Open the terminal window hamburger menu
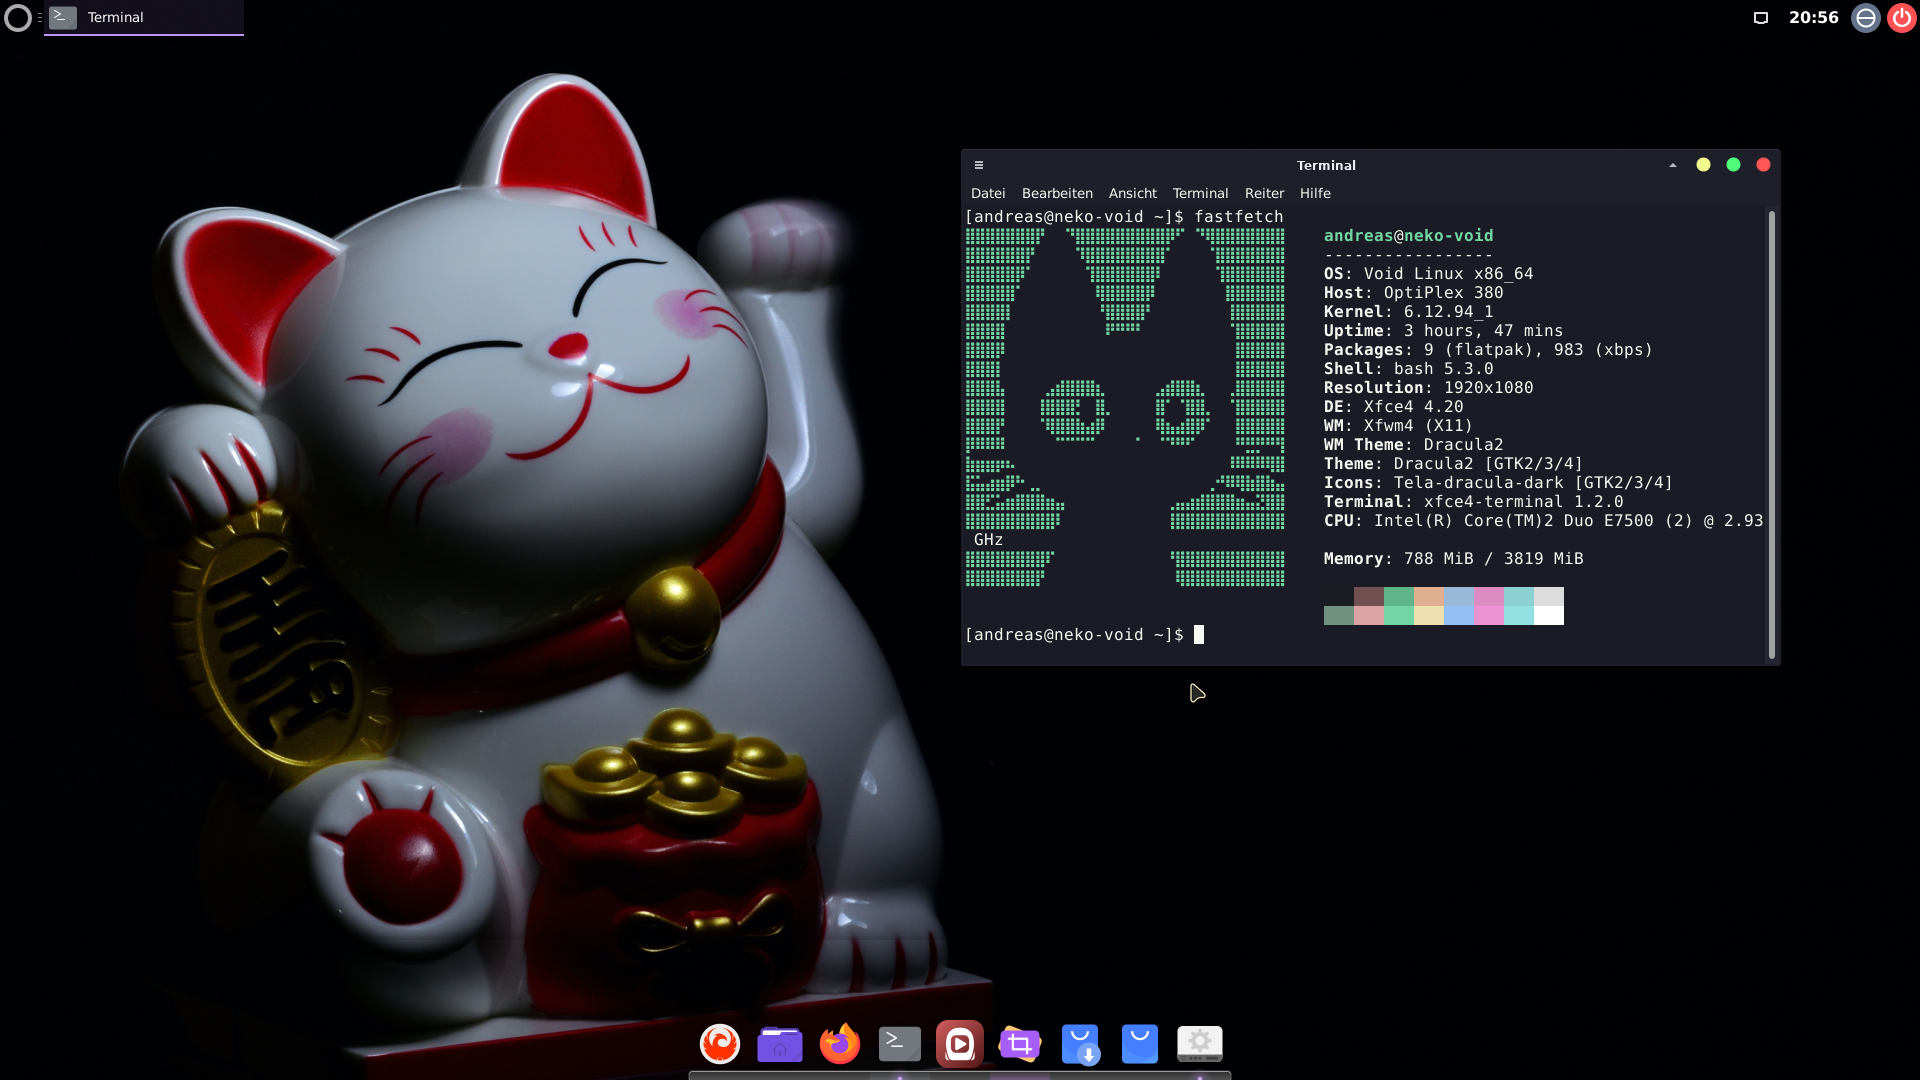Viewport: 1920px width, 1080px height. (x=979, y=165)
